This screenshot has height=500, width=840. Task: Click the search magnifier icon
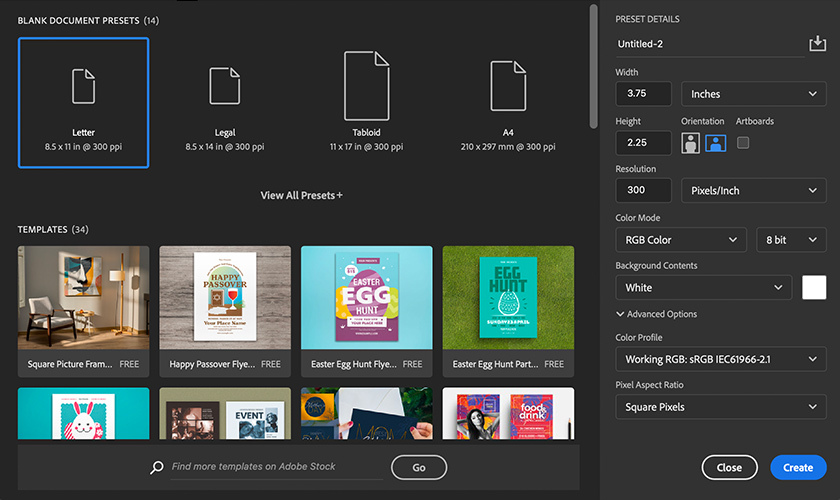pos(157,467)
